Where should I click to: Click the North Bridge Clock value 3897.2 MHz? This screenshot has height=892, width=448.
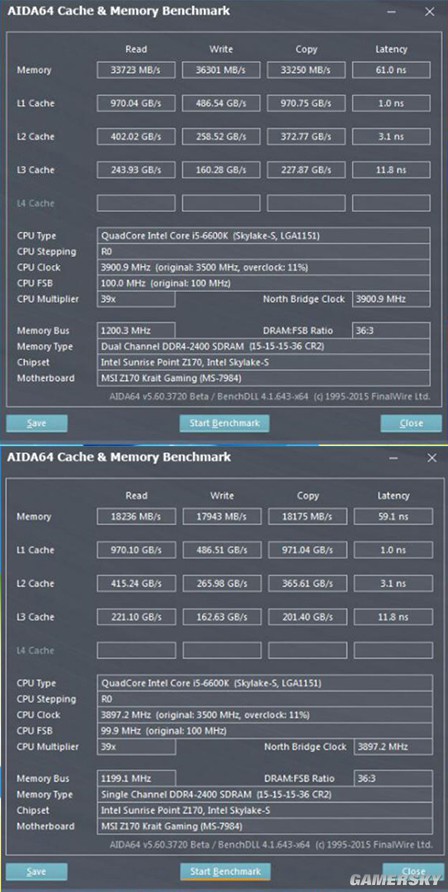click(393, 746)
